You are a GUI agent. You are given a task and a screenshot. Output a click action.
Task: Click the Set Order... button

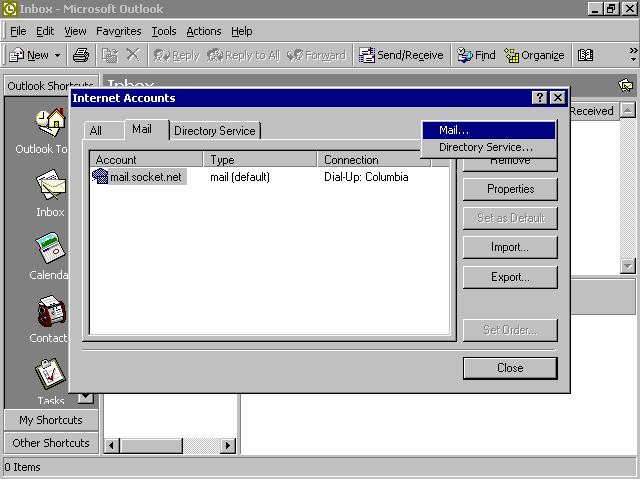pos(510,330)
